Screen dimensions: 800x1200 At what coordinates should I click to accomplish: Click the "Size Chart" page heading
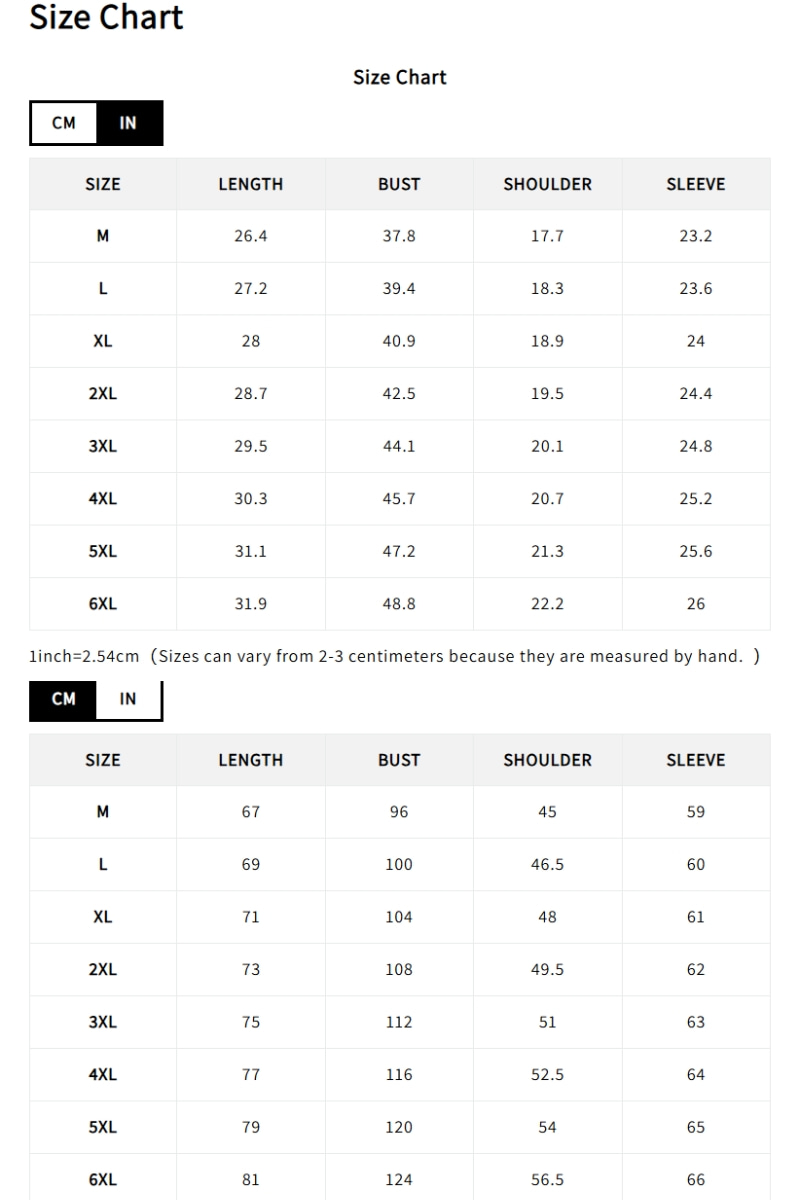point(106,17)
